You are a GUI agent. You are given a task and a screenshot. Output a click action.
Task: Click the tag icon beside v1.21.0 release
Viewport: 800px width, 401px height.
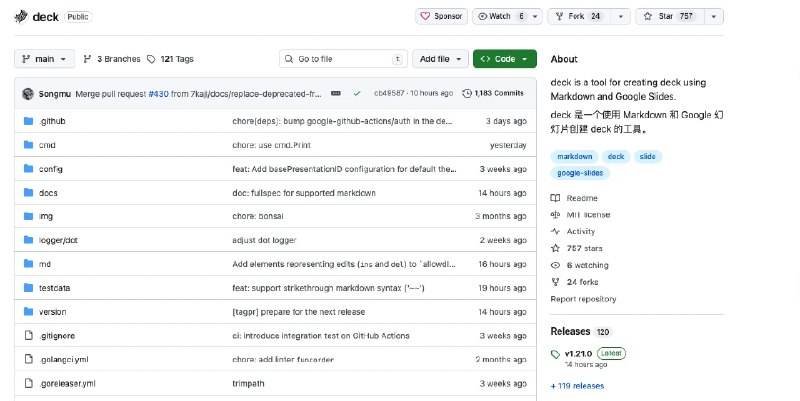pyautogui.click(x=555, y=354)
